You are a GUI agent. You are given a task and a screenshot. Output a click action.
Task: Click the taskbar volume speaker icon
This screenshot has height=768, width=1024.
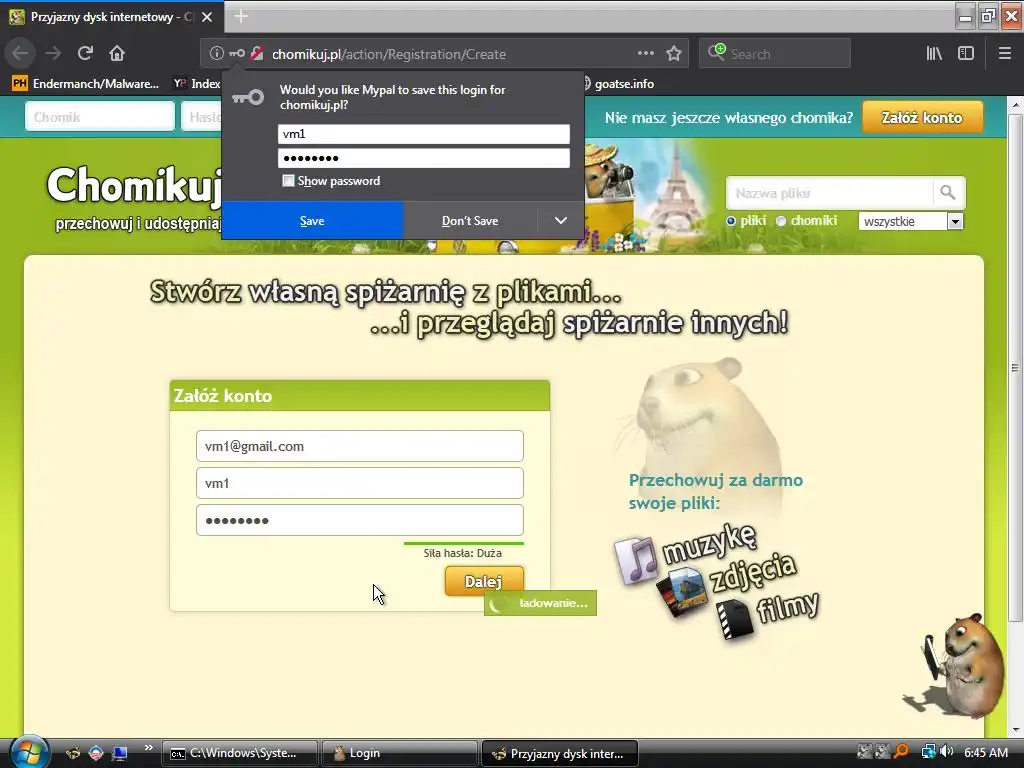click(947, 752)
